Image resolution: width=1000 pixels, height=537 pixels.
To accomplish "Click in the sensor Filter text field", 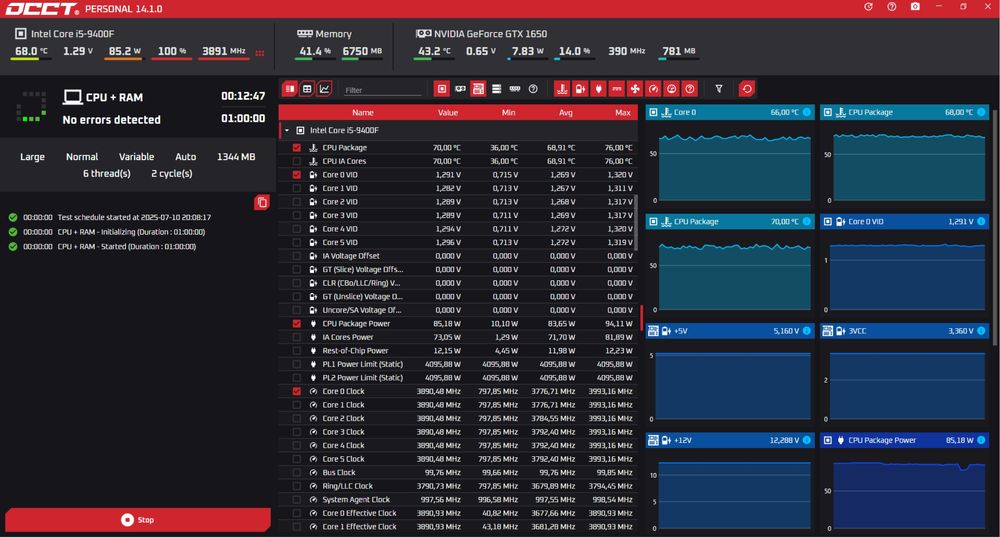I will click(x=382, y=90).
